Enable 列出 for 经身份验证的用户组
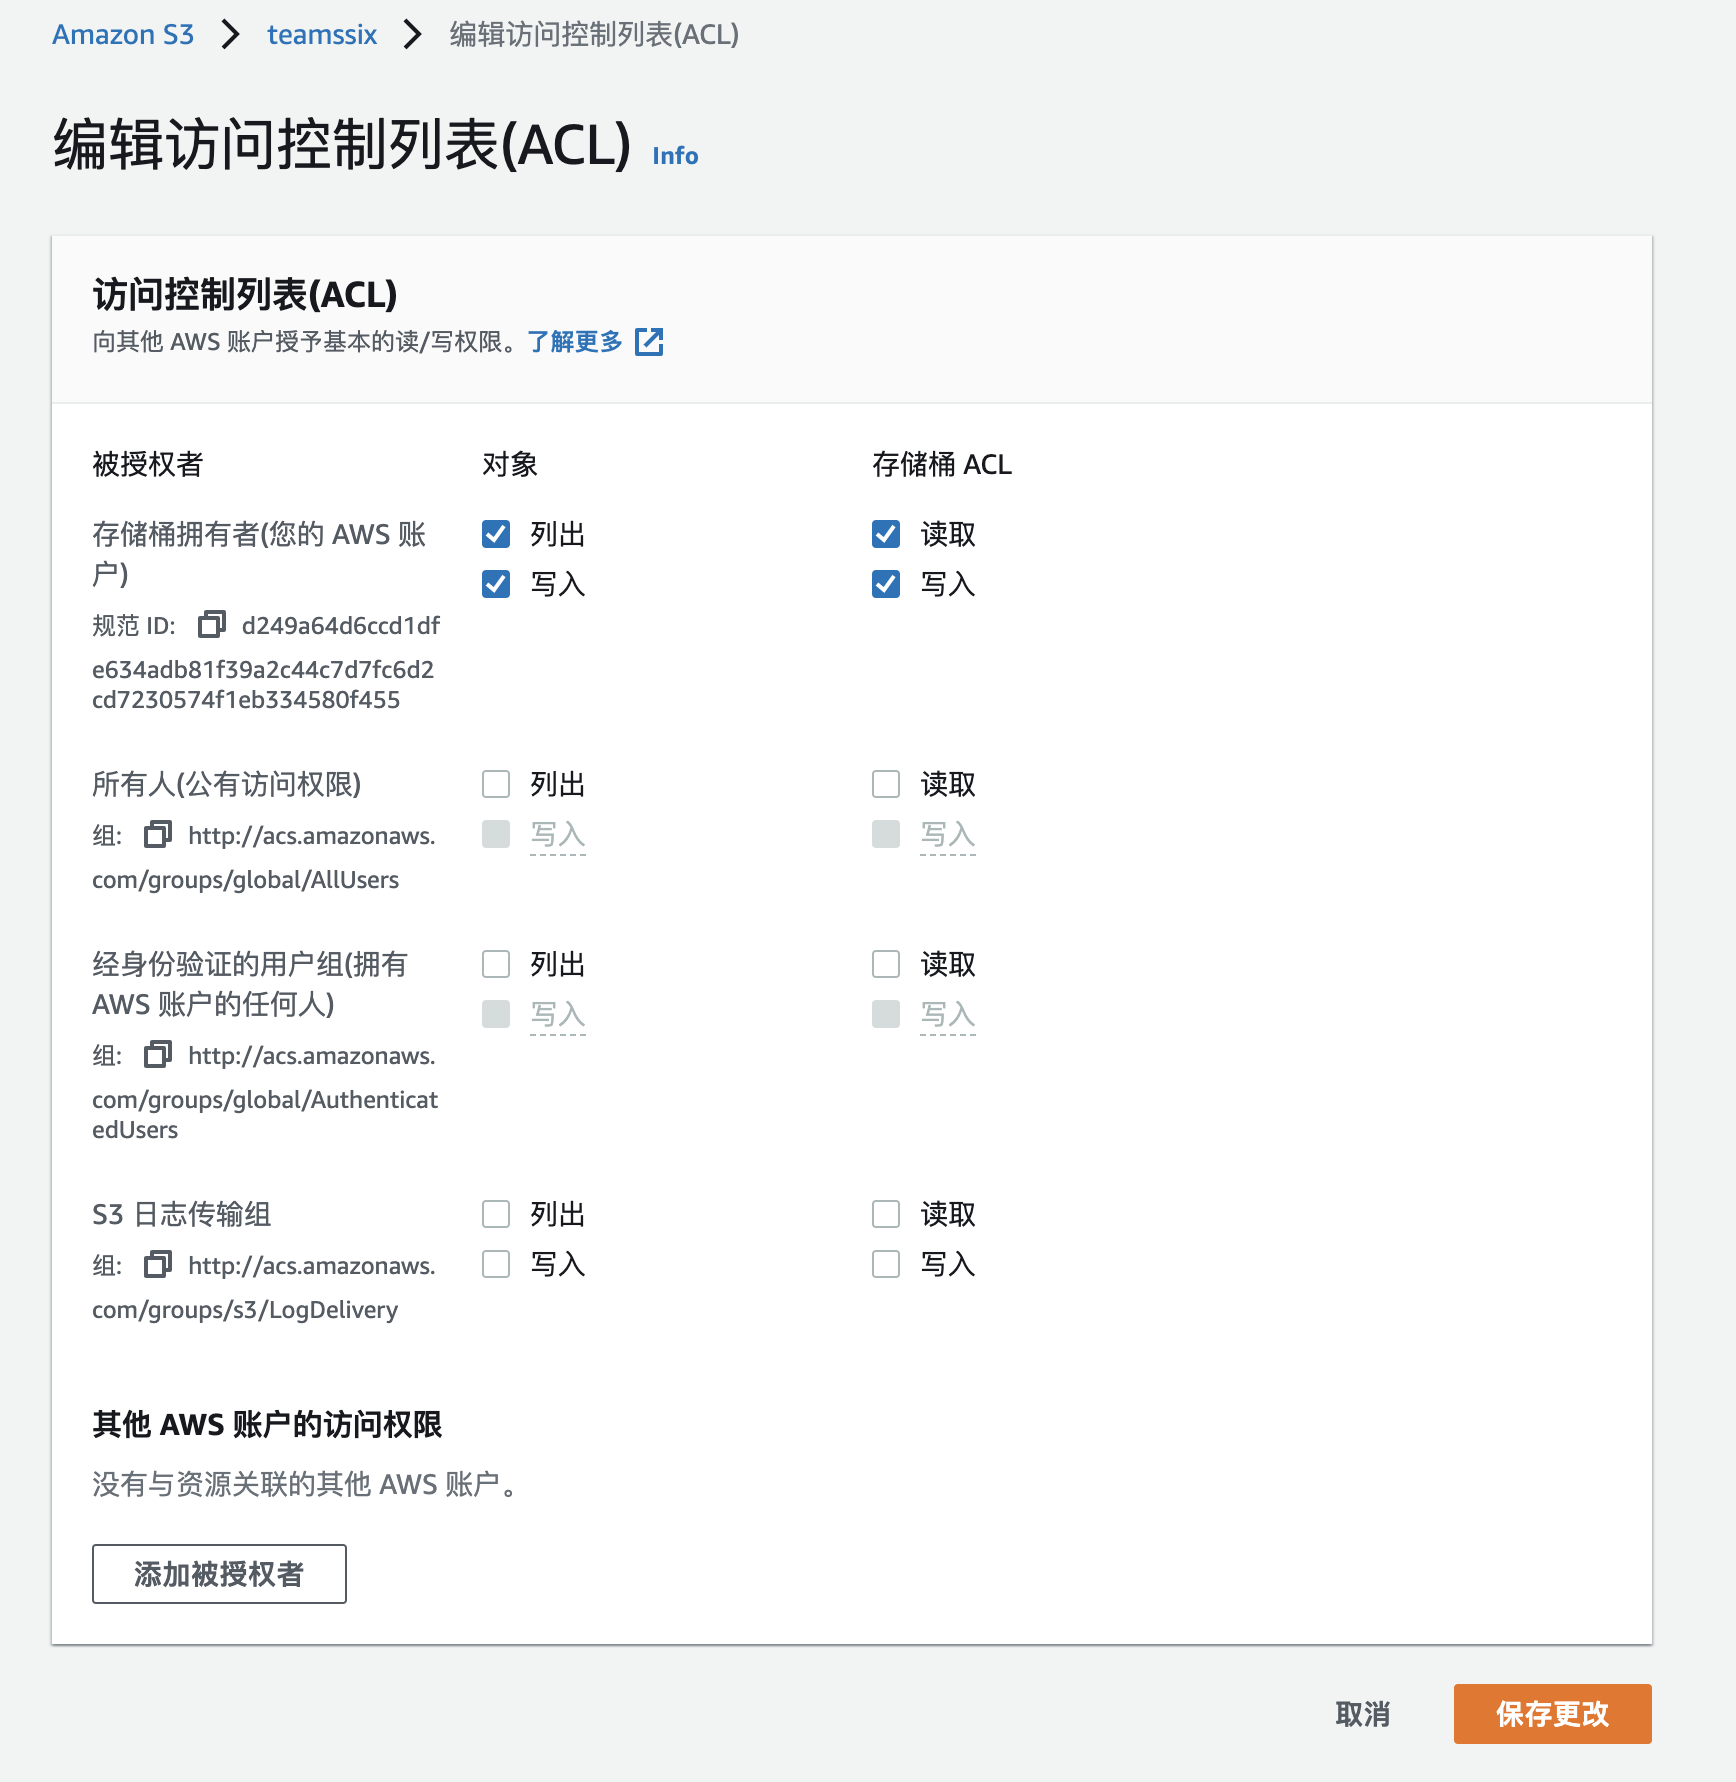The image size is (1736, 1782). (496, 964)
